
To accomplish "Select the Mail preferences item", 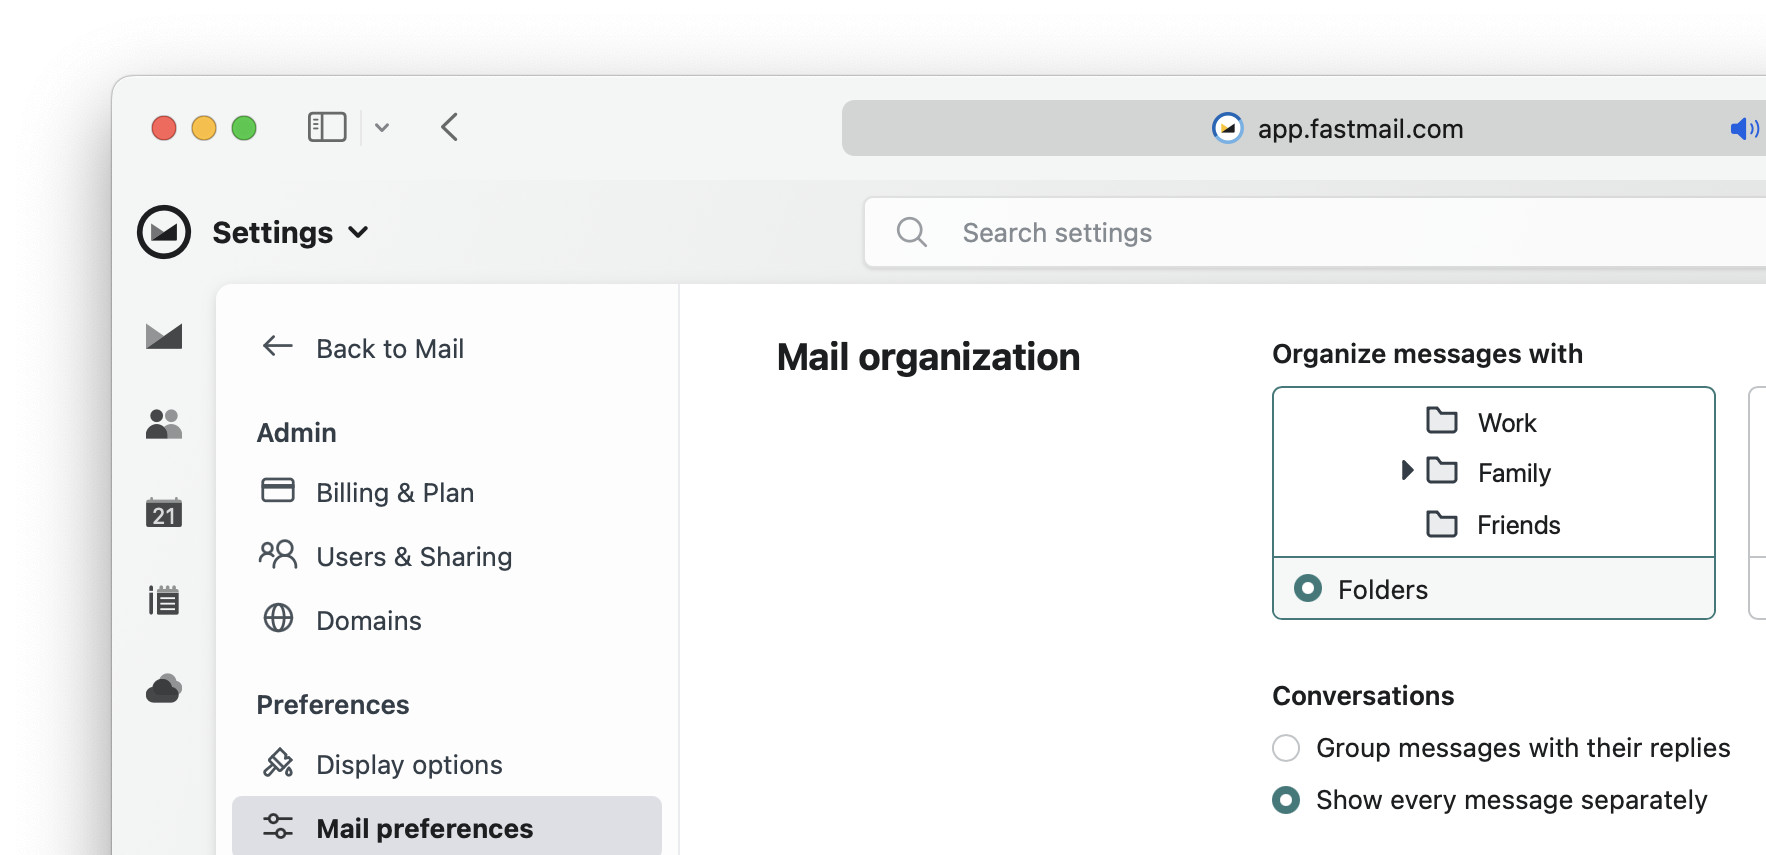I will coord(447,826).
